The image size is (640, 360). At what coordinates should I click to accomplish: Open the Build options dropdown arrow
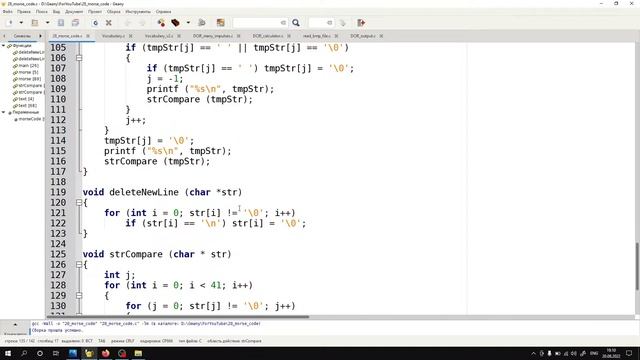pyautogui.click(x=188, y=23)
